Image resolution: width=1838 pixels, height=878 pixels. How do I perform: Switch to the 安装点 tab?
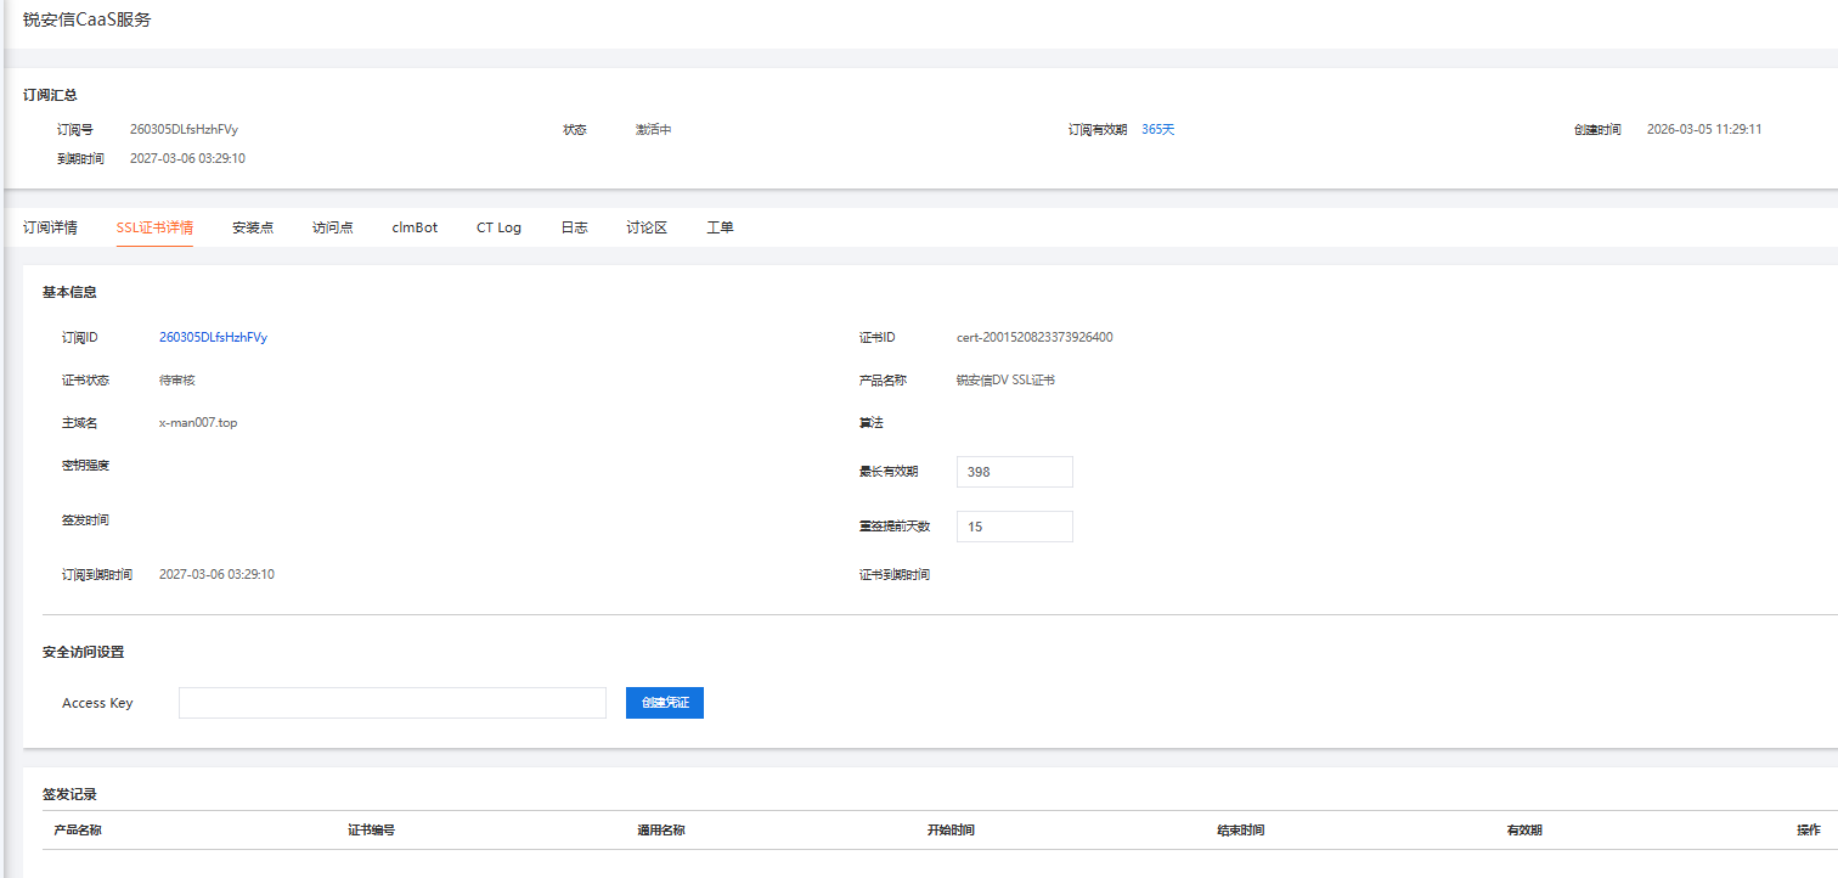tap(252, 228)
